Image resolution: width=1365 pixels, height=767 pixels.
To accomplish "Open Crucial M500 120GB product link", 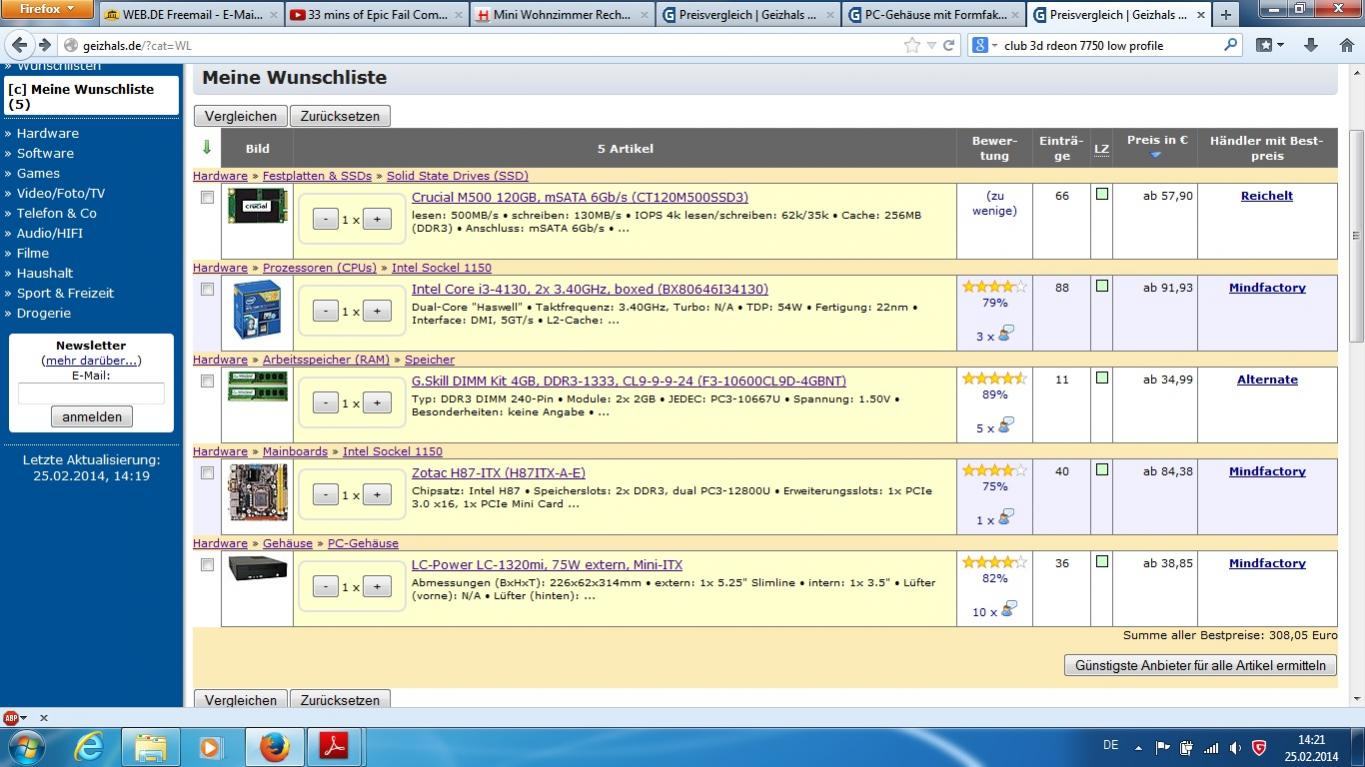I will coord(580,197).
